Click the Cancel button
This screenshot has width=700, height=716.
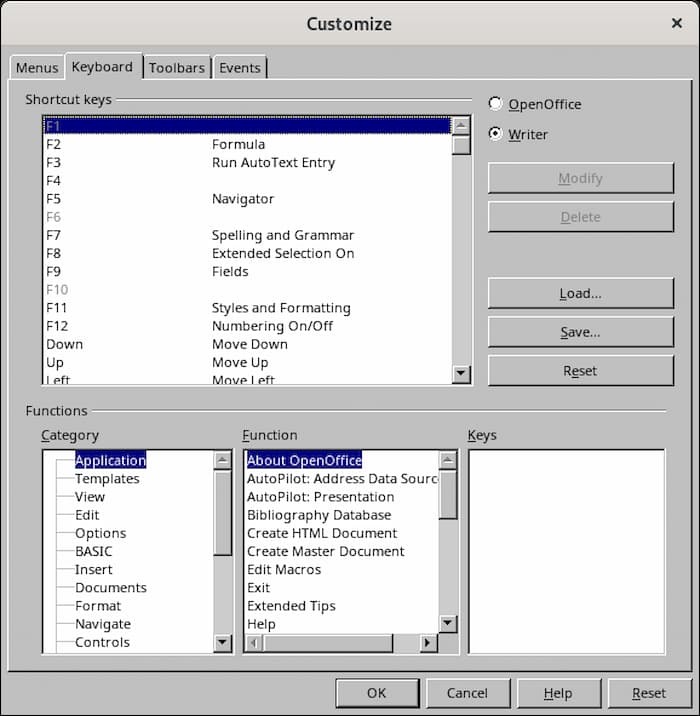tap(467, 693)
